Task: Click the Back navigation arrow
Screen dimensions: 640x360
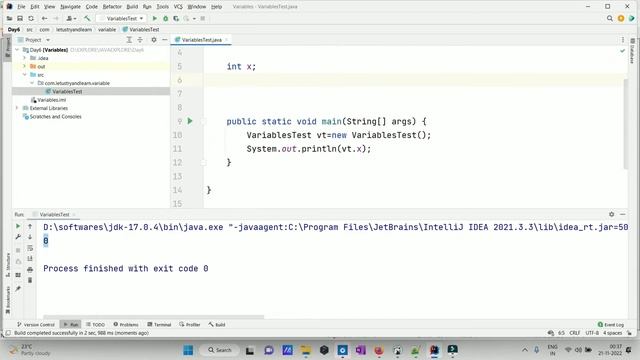Action: tap(44, 18)
